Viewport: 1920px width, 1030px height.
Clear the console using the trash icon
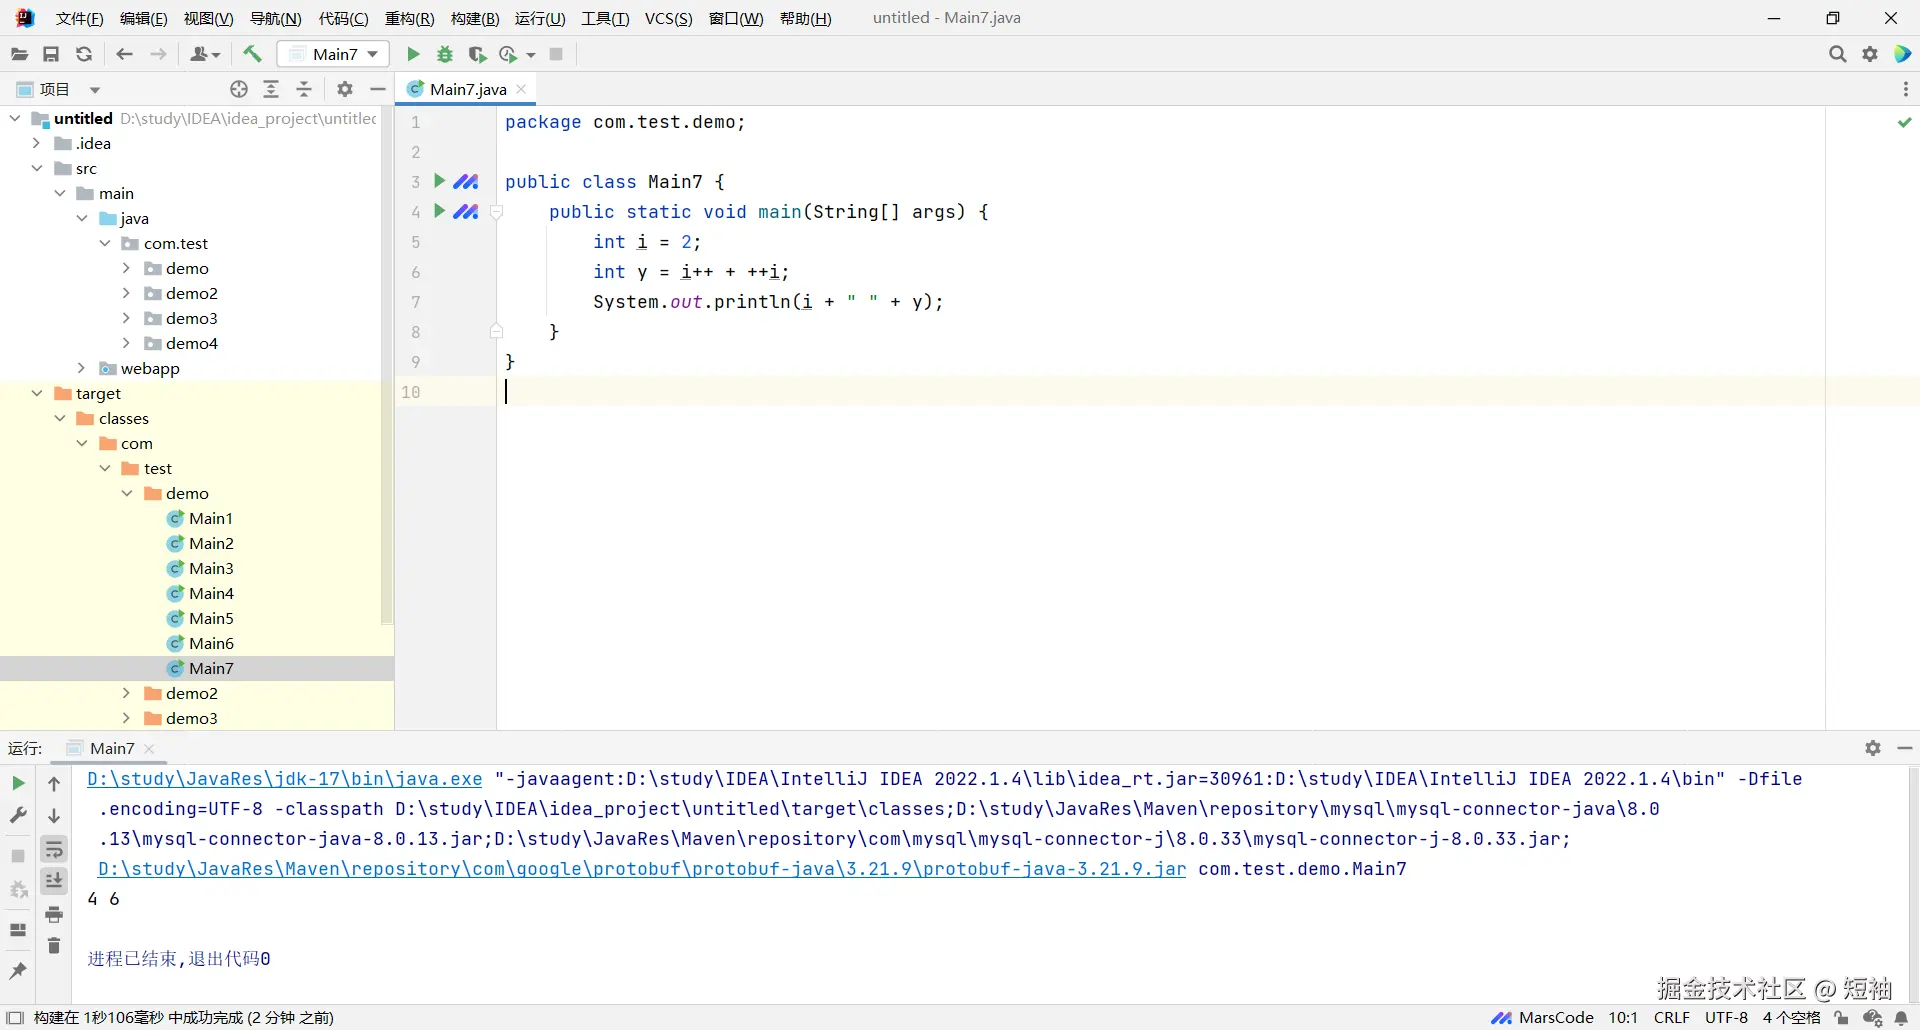click(54, 946)
